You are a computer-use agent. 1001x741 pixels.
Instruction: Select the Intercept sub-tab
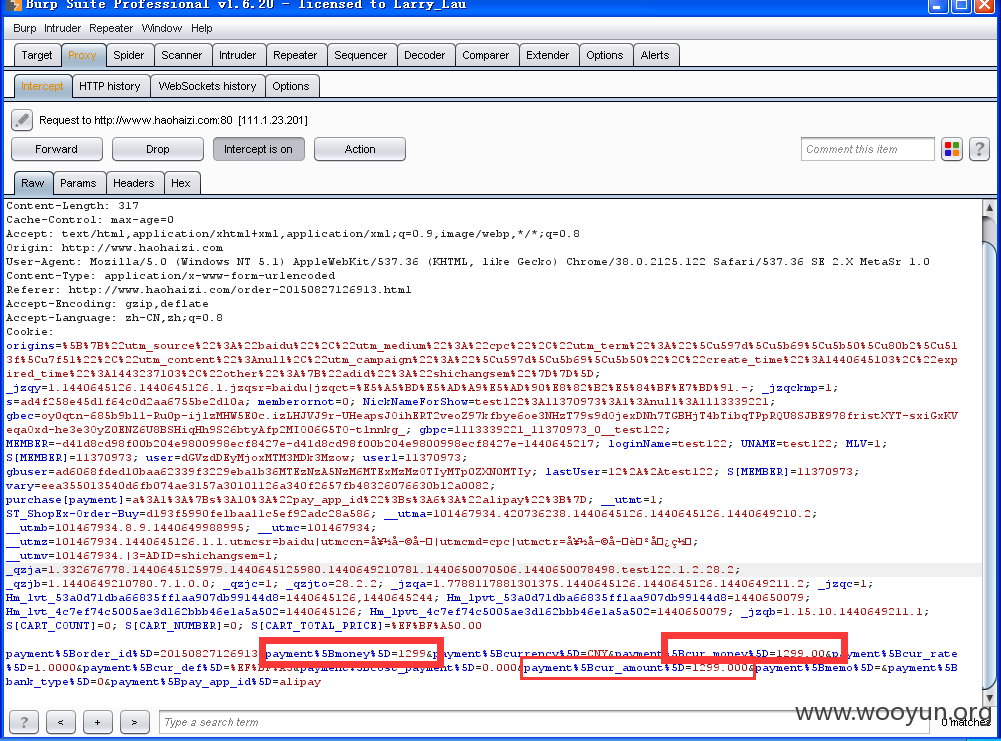(x=42, y=86)
